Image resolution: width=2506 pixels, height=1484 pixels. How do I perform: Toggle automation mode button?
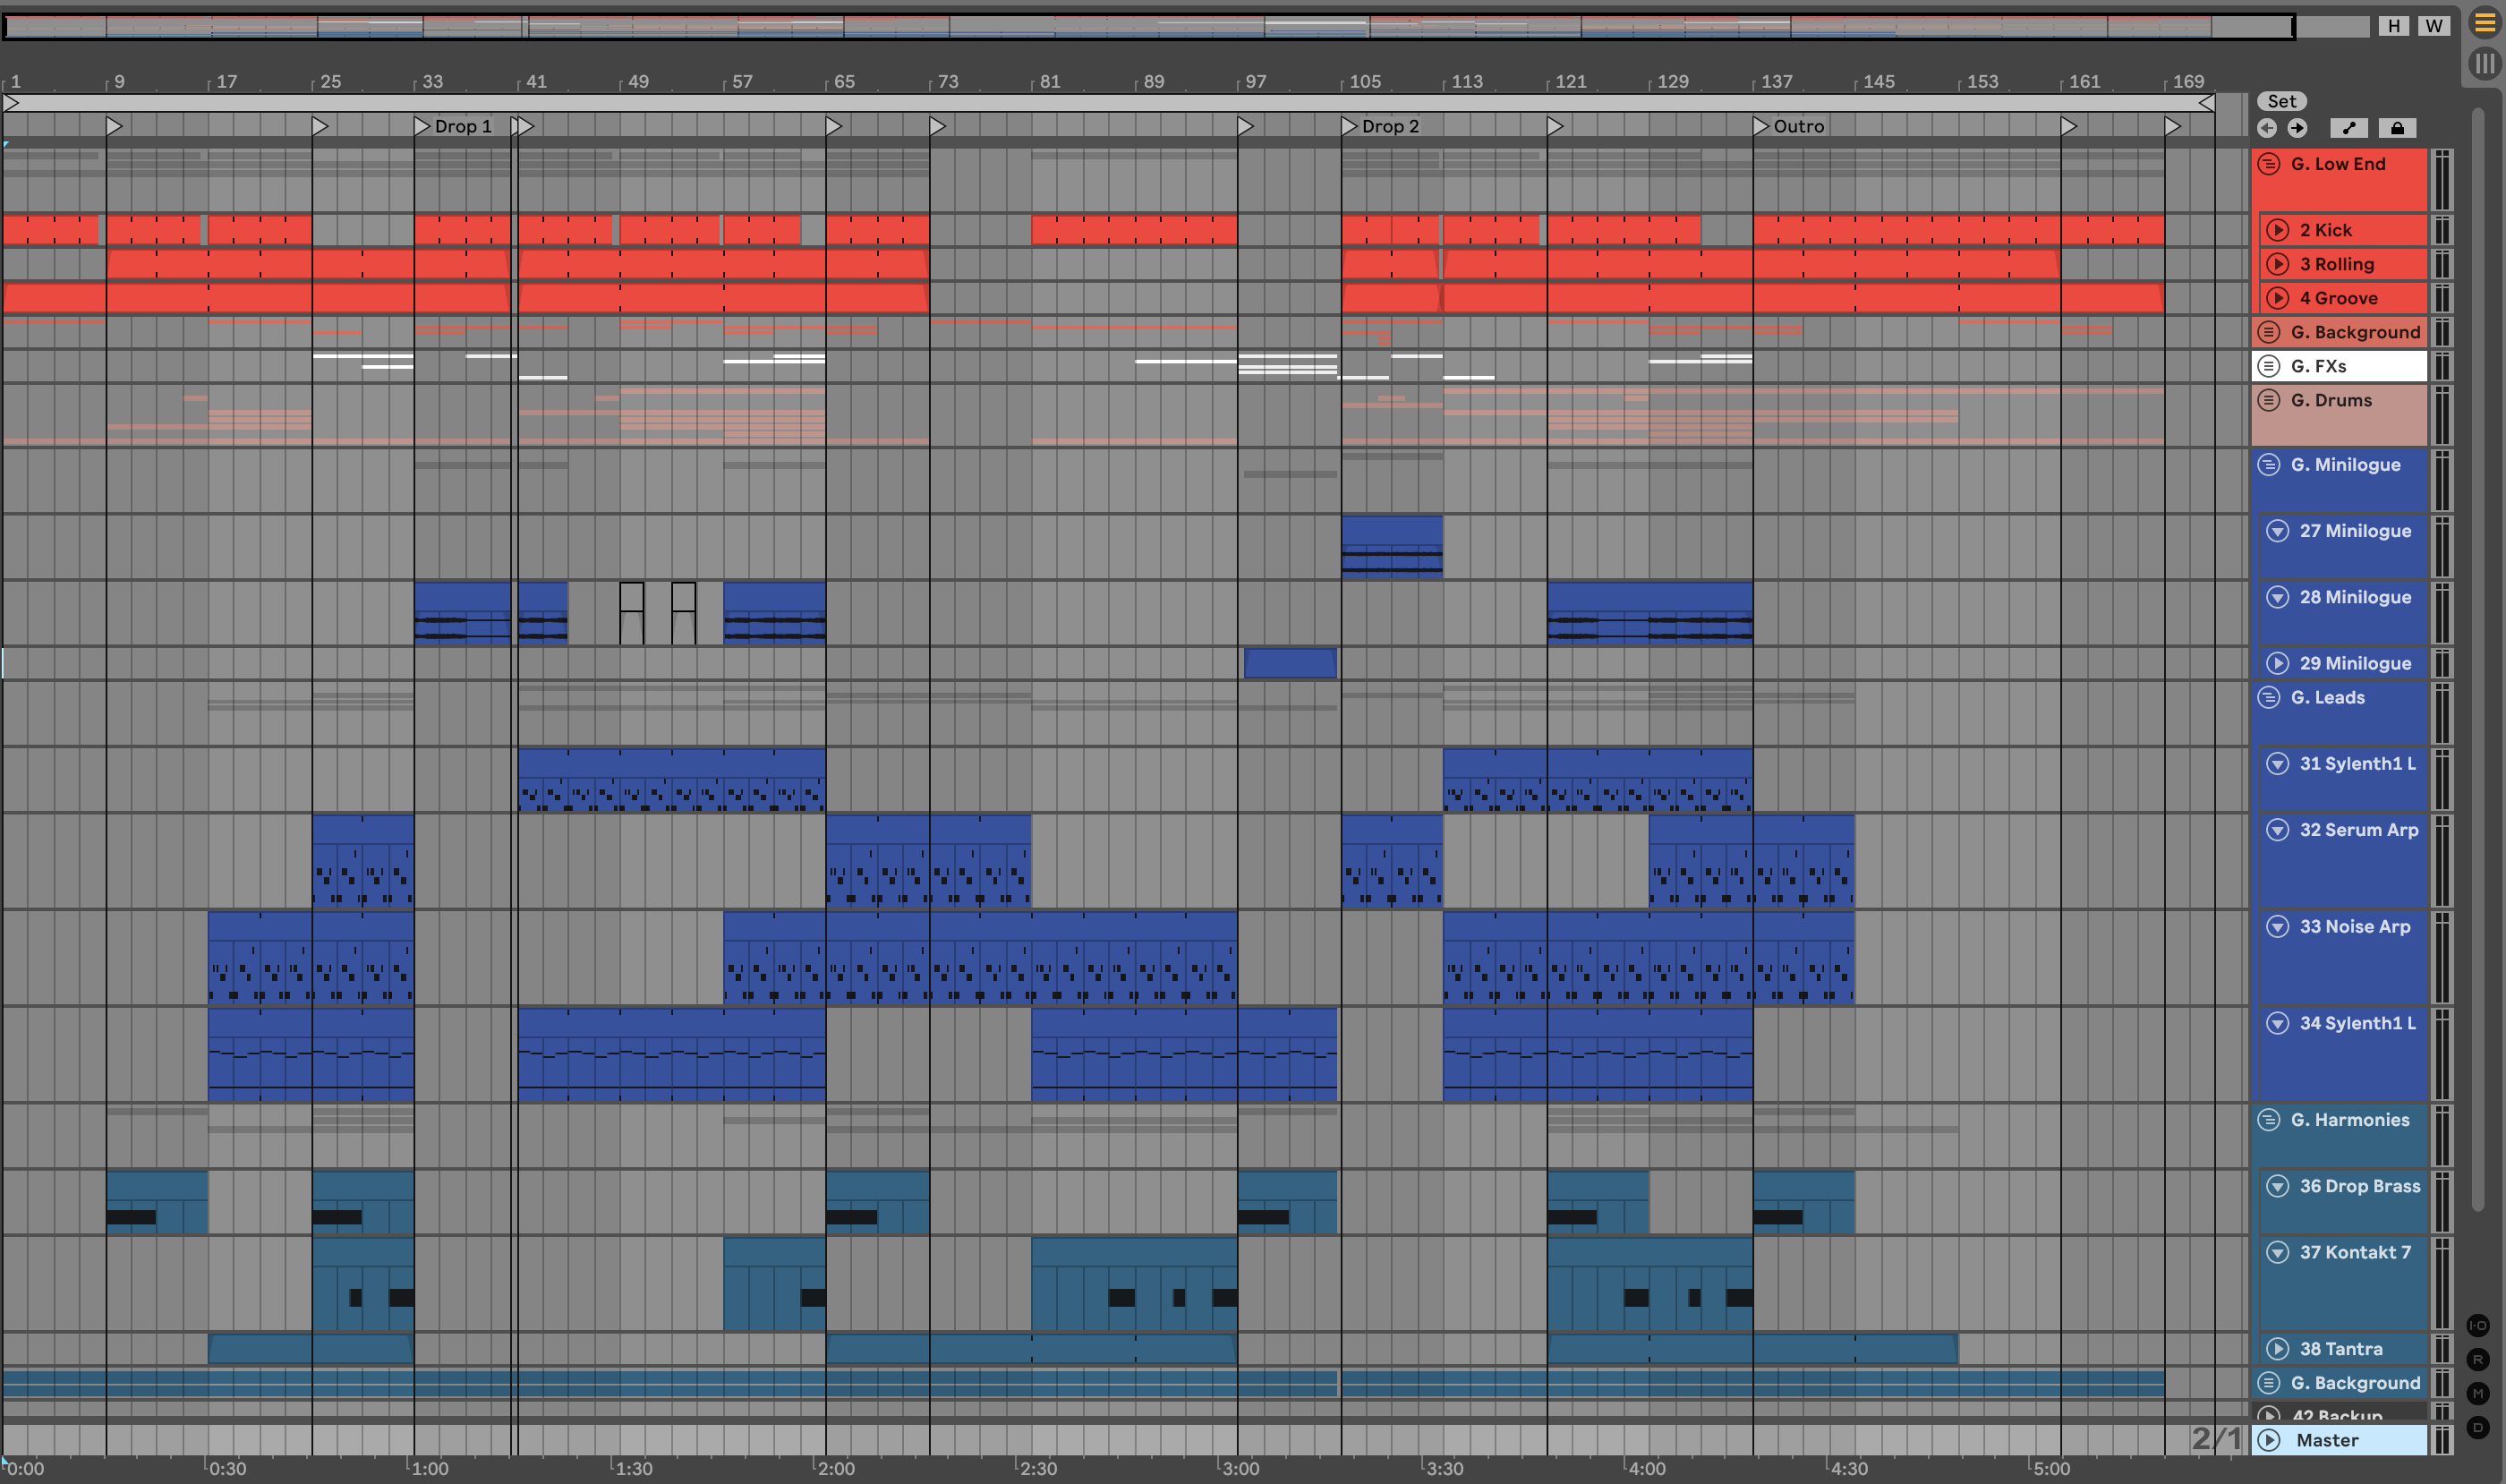pyautogui.click(x=2349, y=128)
